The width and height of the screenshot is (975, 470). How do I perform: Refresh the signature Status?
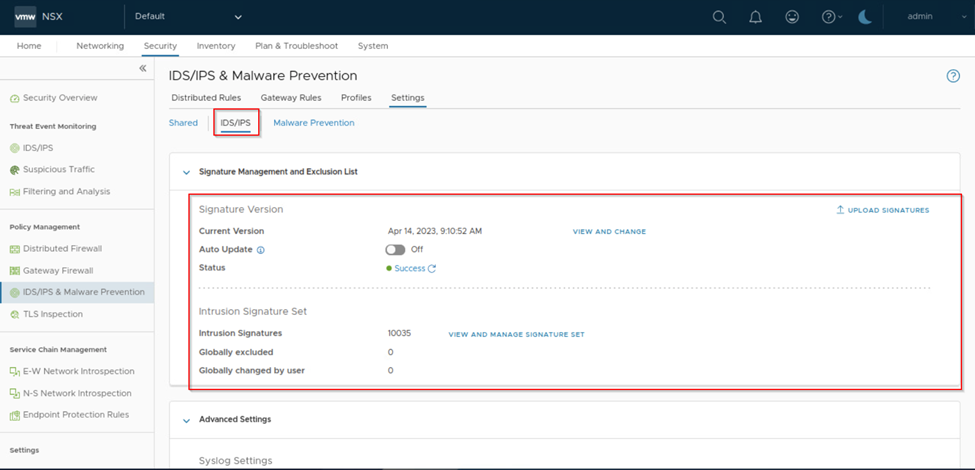click(x=432, y=269)
